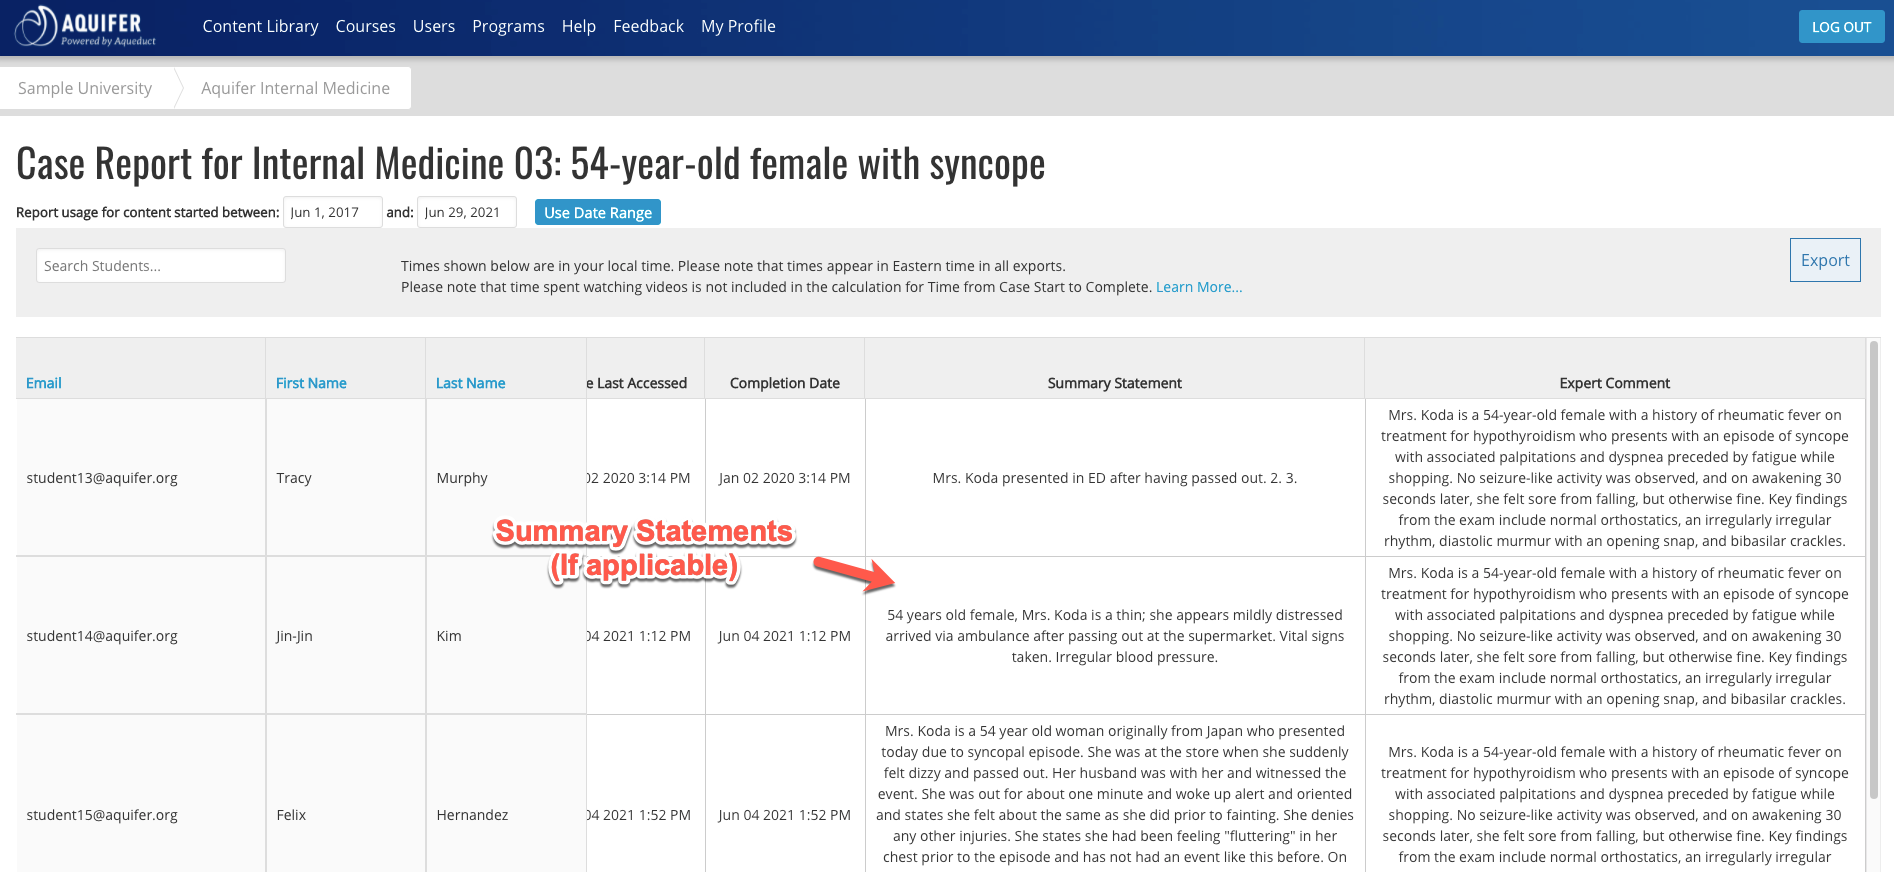The height and width of the screenshot is (872, 1894).
Task: Apply the Use Date Range button
Action: point(597,212)
